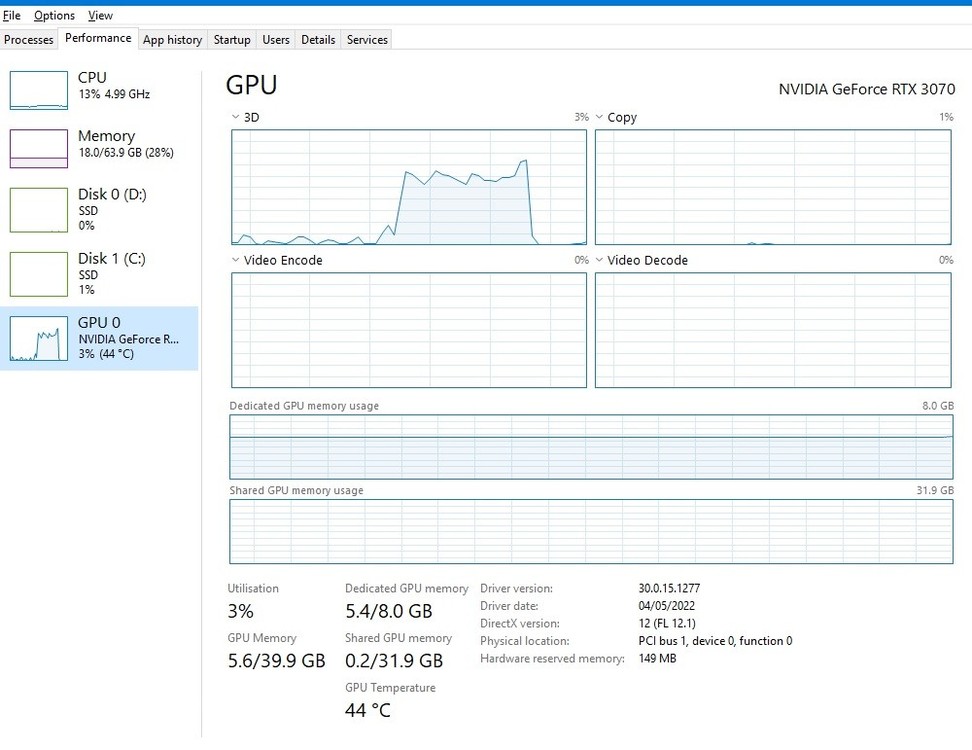Switch to the Startup tab

tap(232, 40)
